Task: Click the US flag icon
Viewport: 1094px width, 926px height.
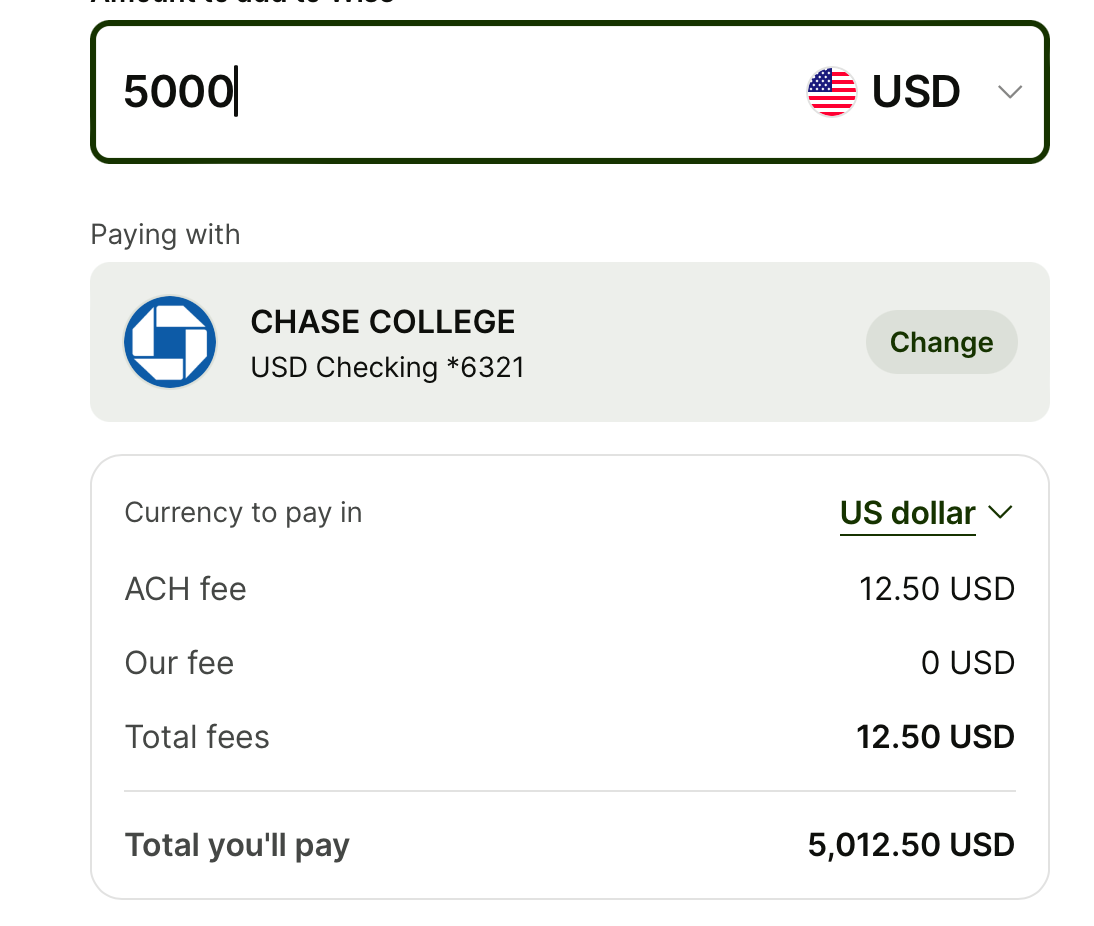Action: click(832, 92)
